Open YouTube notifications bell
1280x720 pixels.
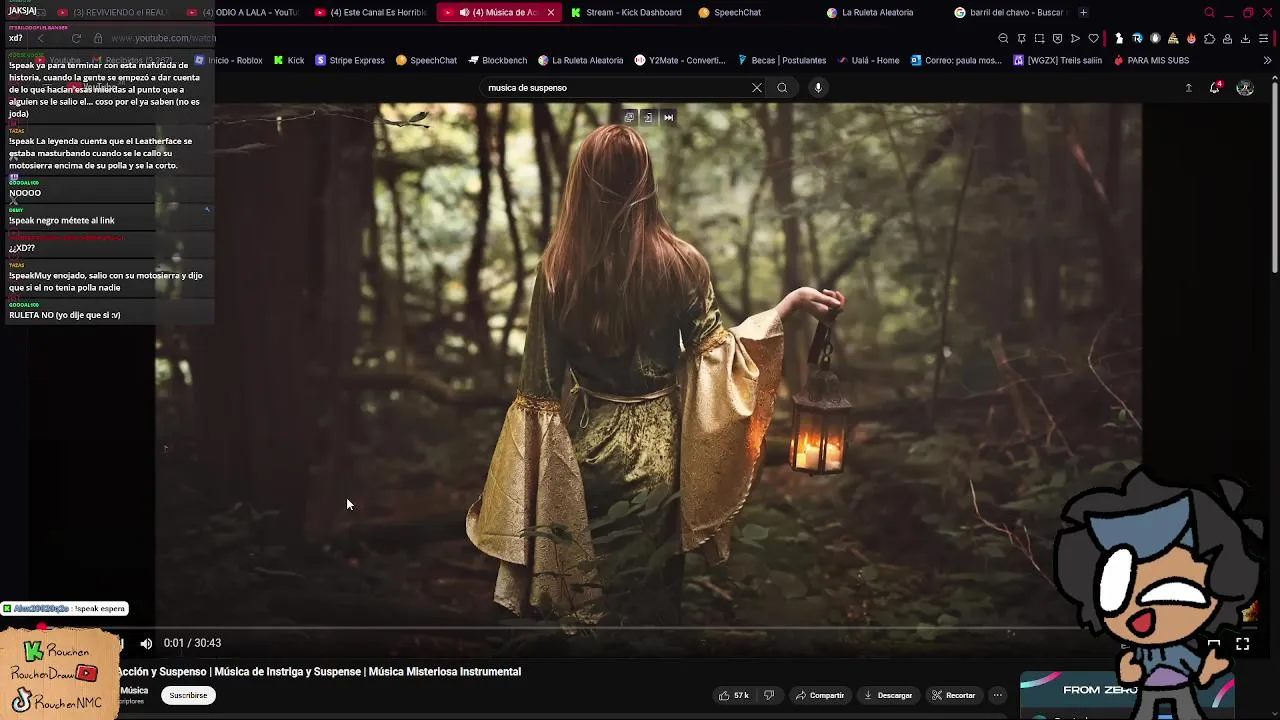1215,88
